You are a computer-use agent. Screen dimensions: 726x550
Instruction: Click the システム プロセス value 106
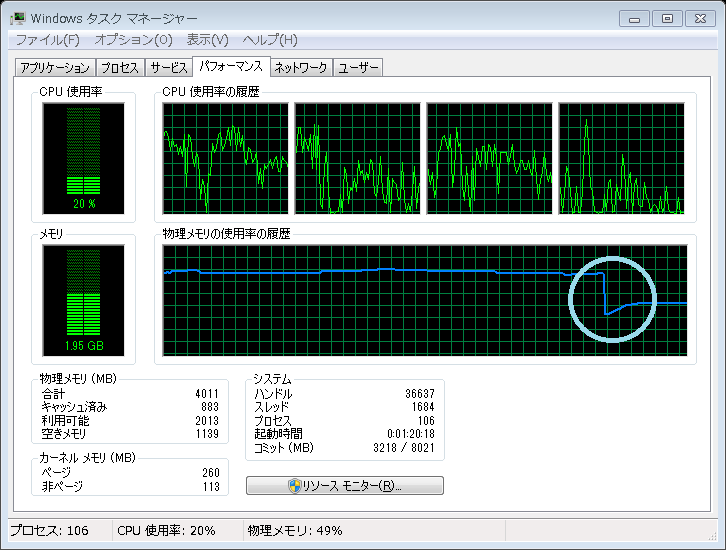pos(426,420)
